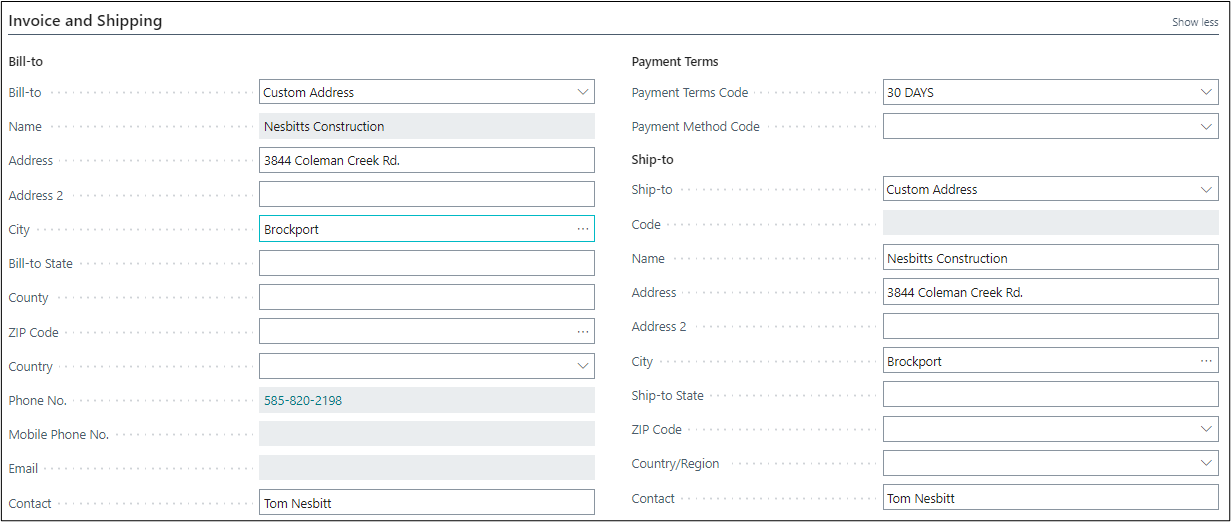Collapse the Invoice and Shipping section header
Image resolution: width=1231 pixels, height=522 pixels.
point(85,21)
